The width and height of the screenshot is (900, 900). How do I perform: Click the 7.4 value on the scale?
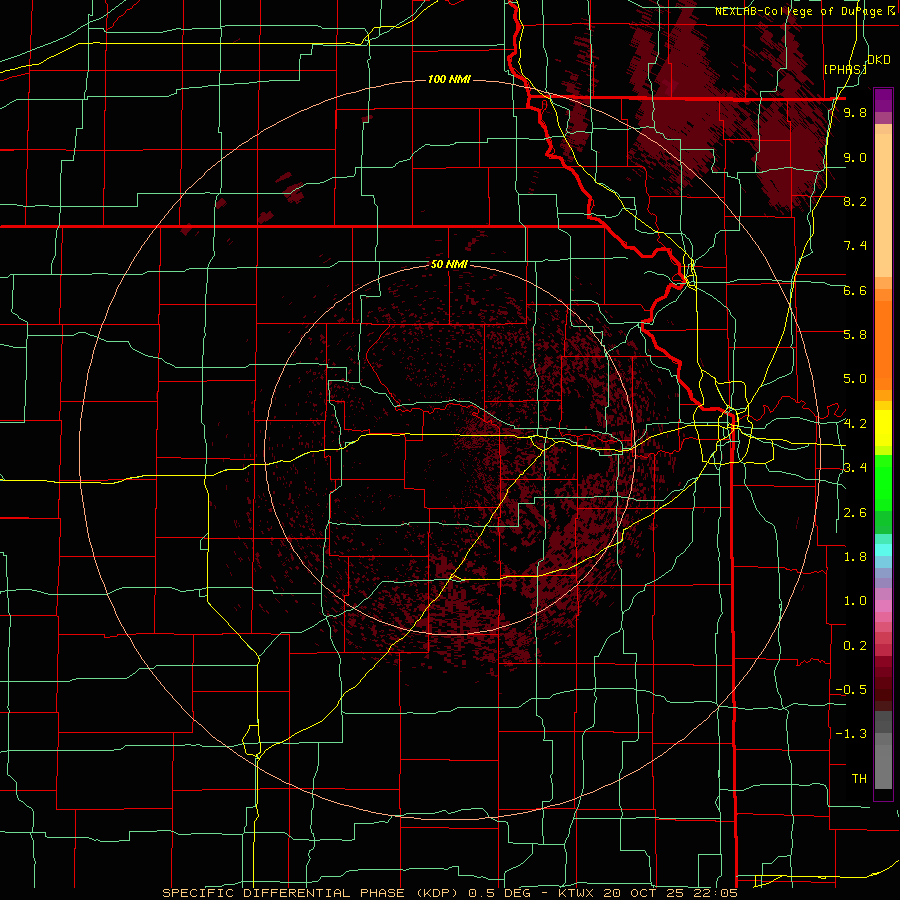coord(855,246)
